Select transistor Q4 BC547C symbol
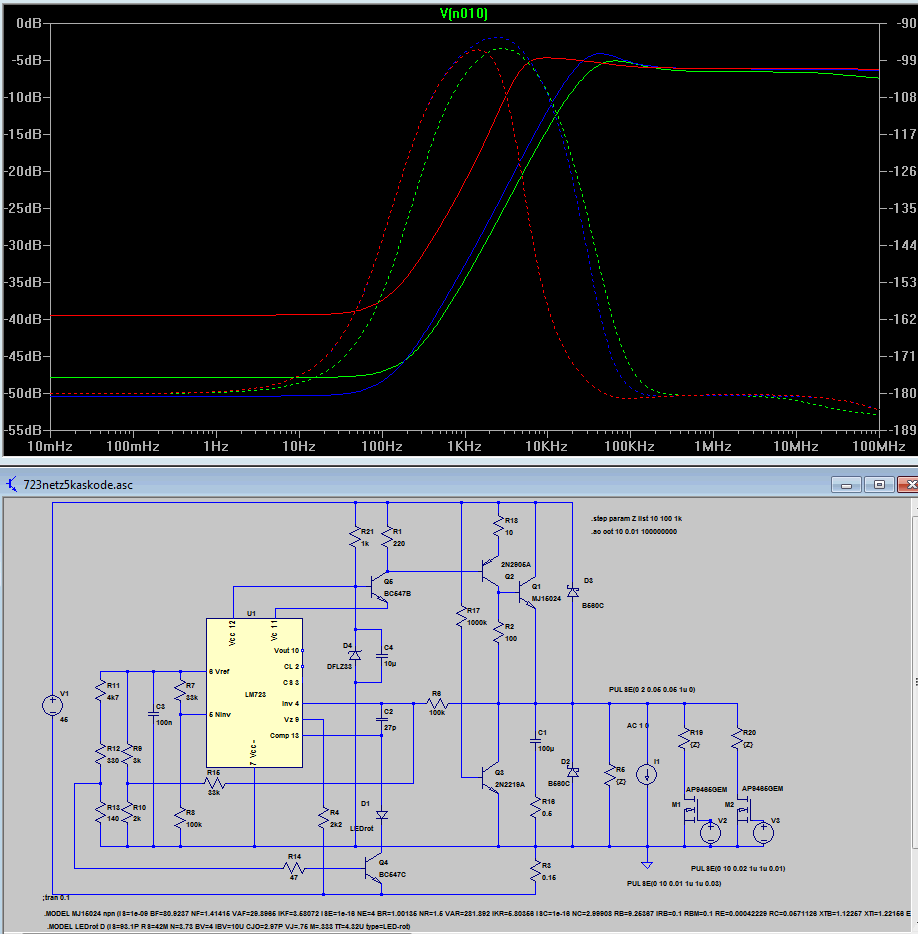Image resolution: width=918 pixels, height=934 pixels. [x=374, y=869]
